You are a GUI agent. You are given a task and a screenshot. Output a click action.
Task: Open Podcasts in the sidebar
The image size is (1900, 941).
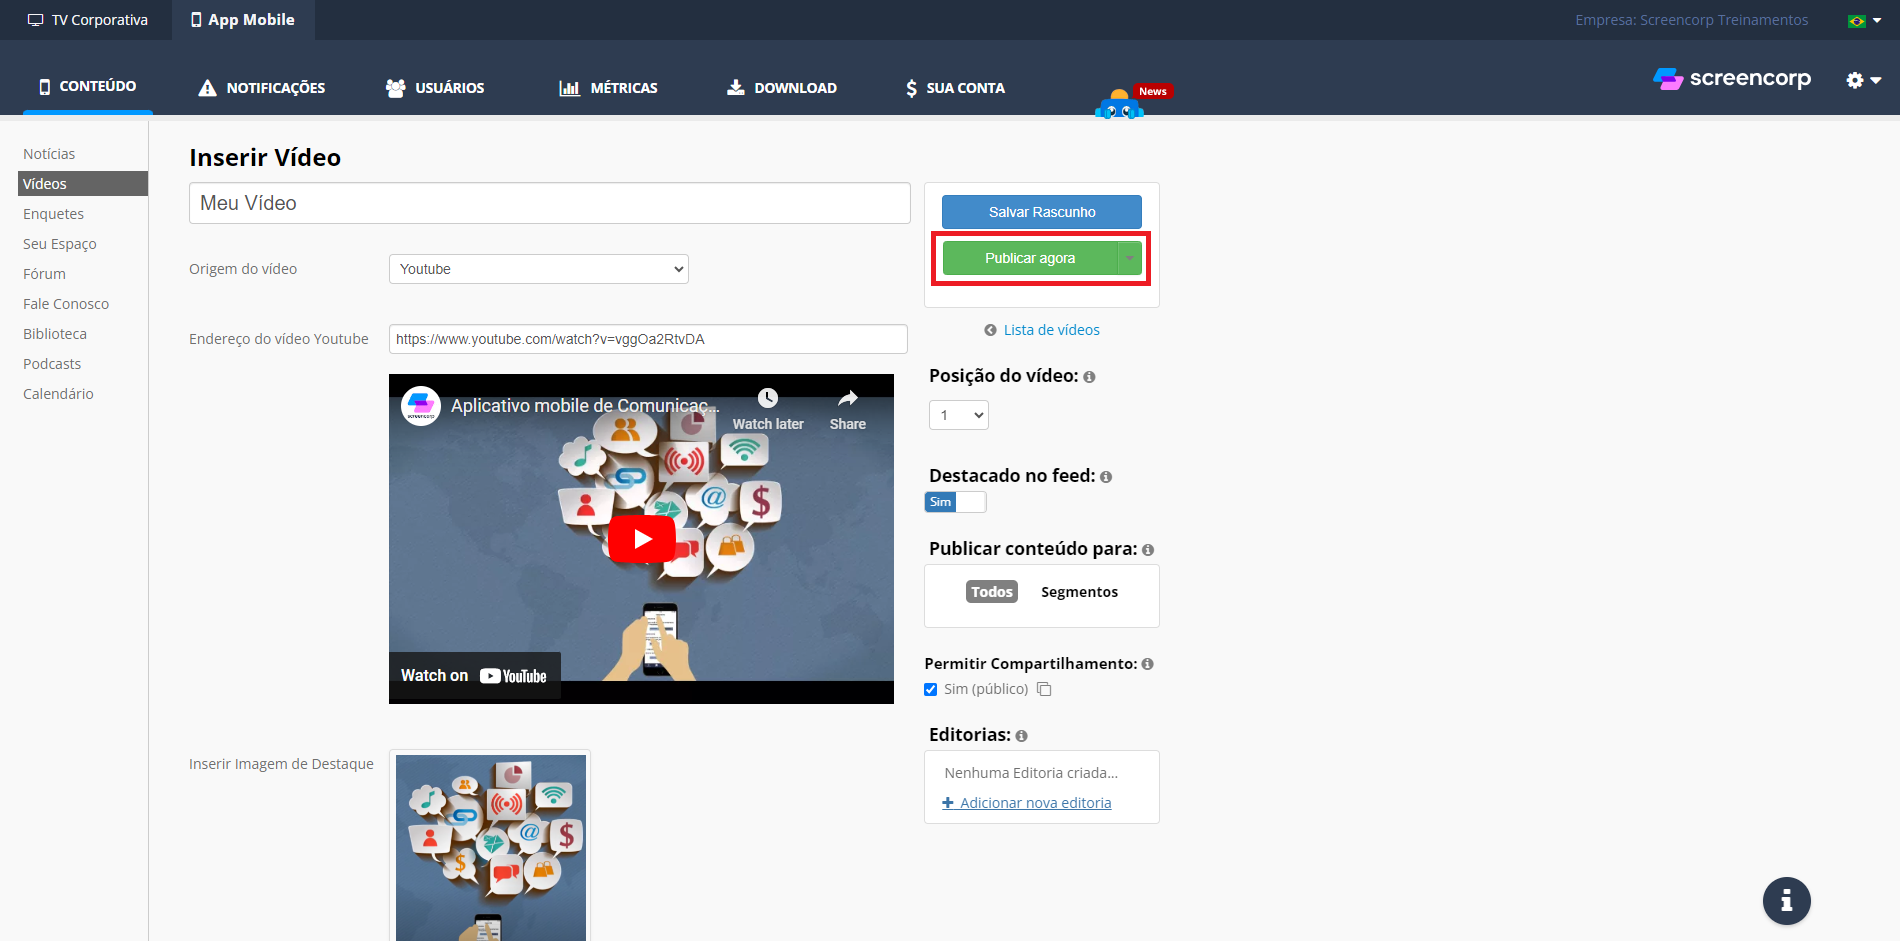pos(52,364)
